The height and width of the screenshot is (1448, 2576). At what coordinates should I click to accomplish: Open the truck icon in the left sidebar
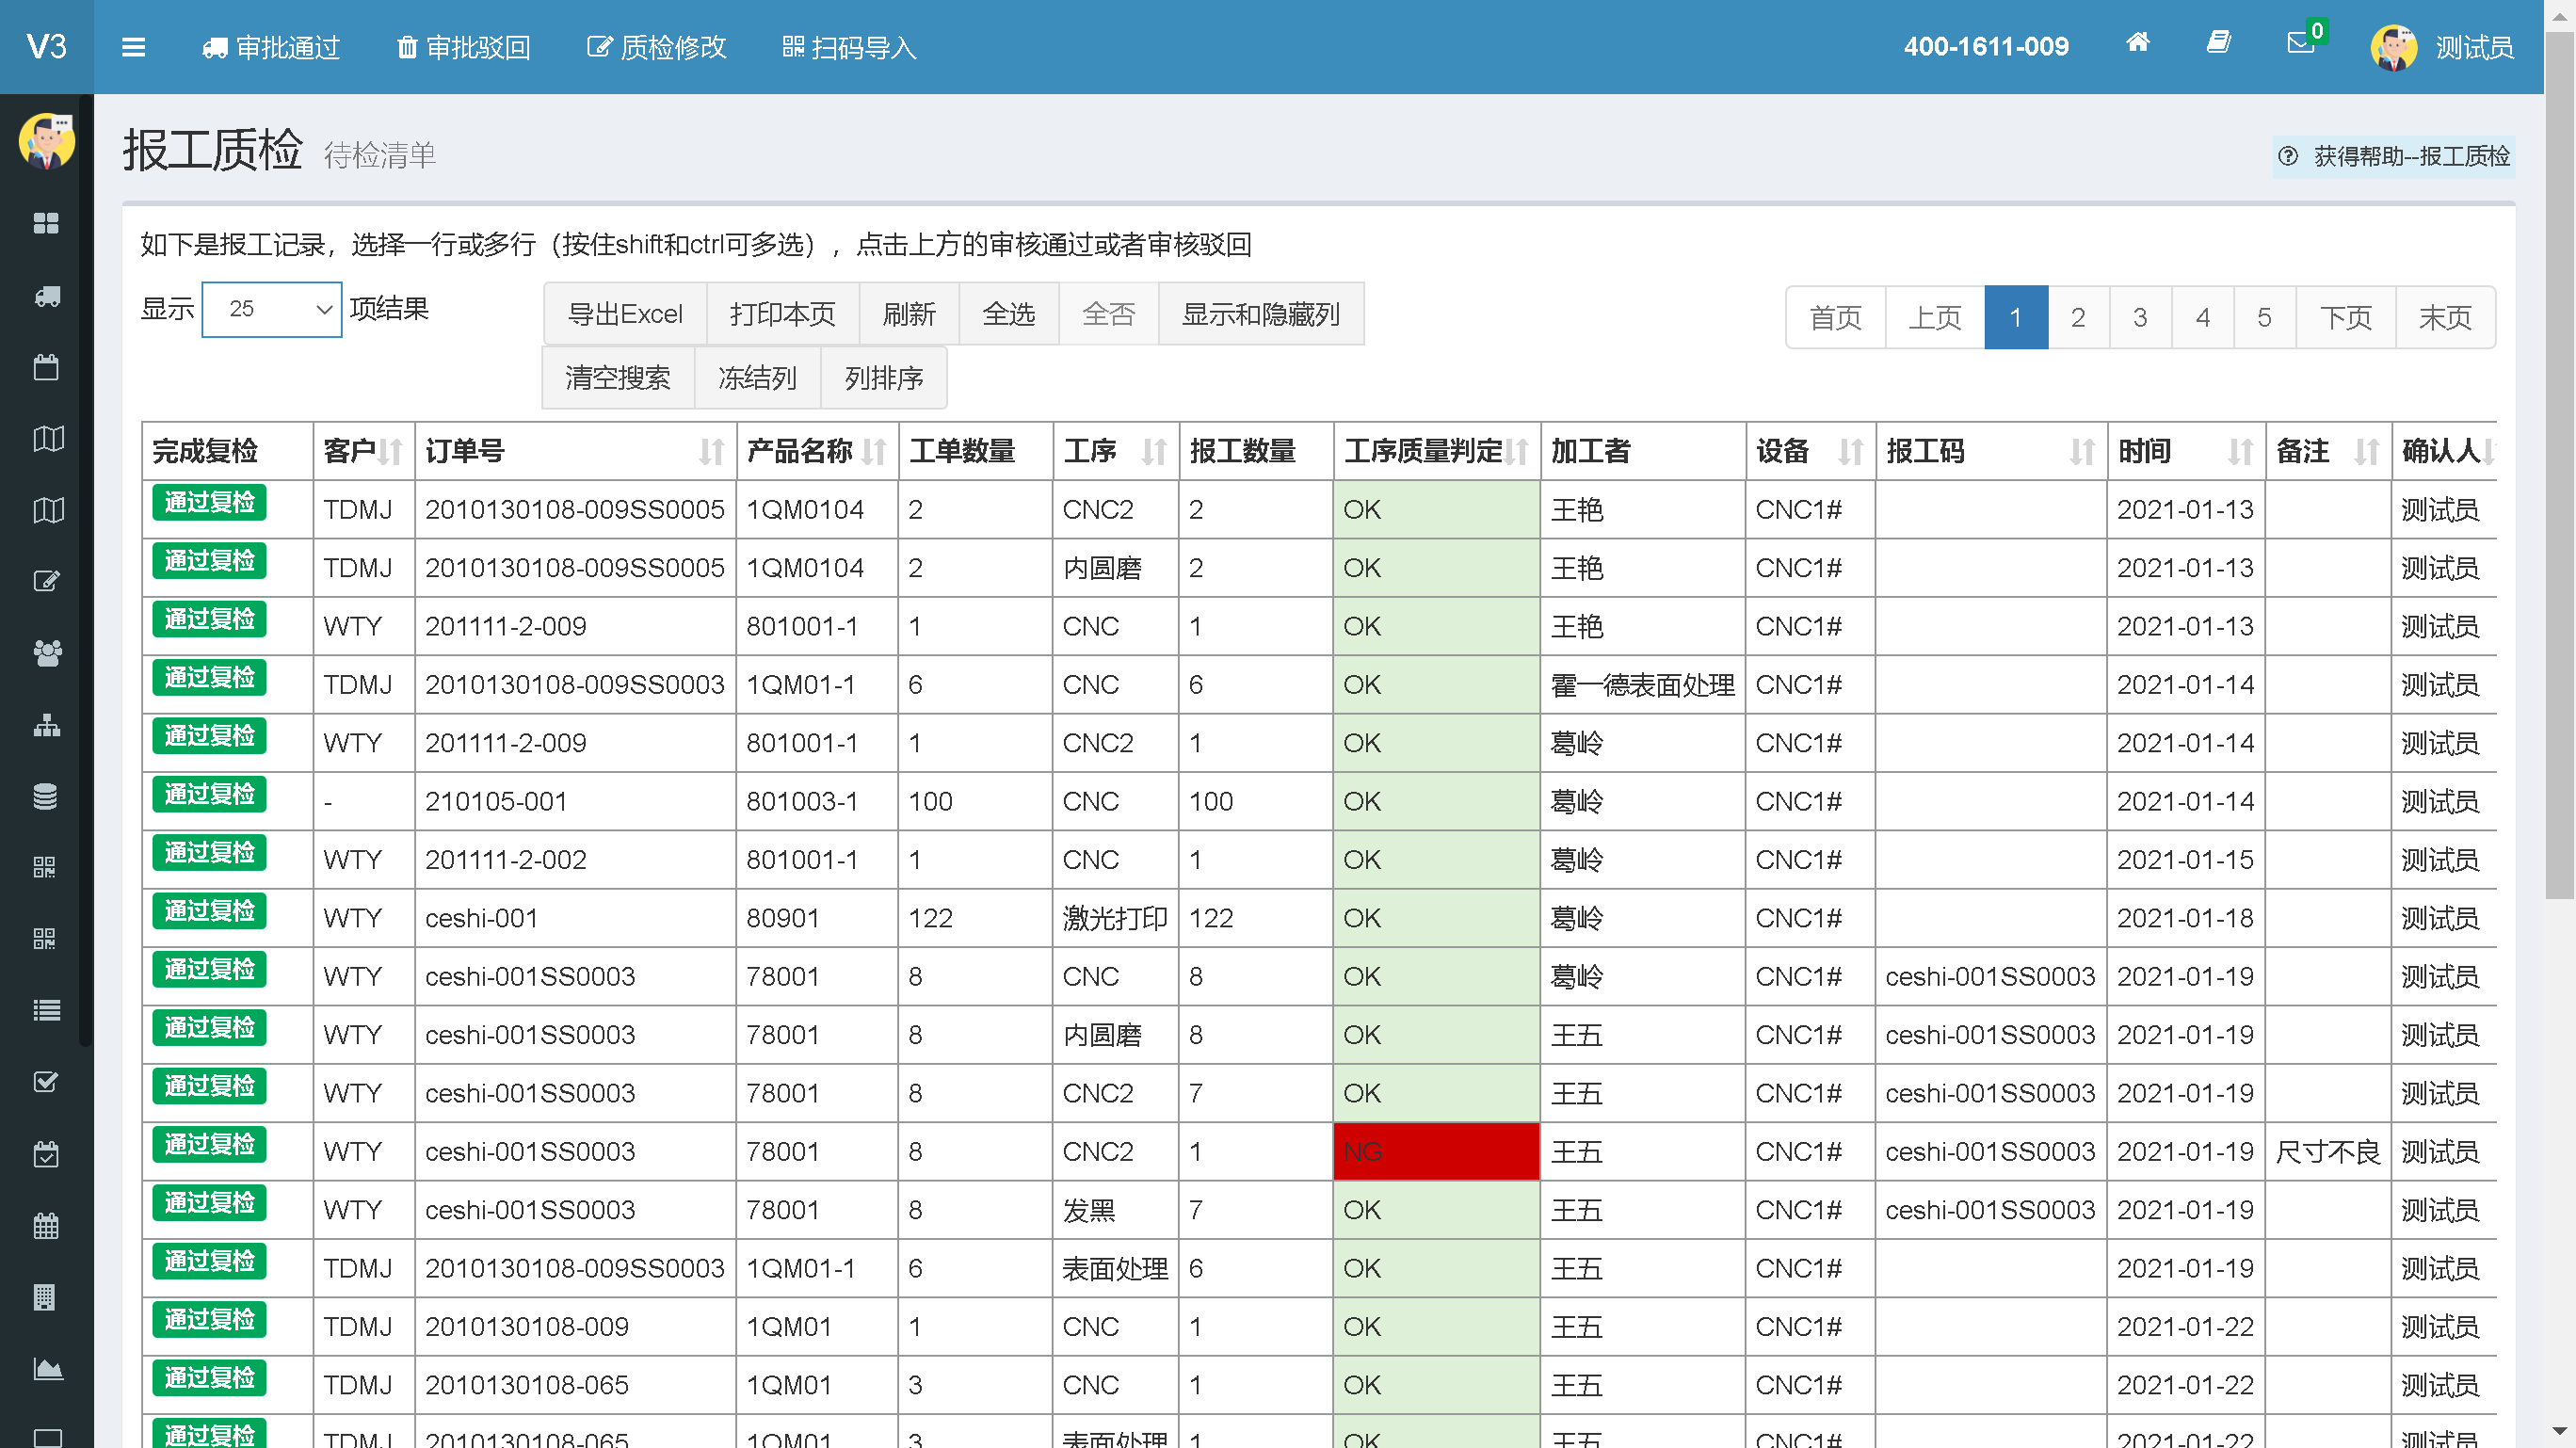pyautogui.click(x=47, y=296)
